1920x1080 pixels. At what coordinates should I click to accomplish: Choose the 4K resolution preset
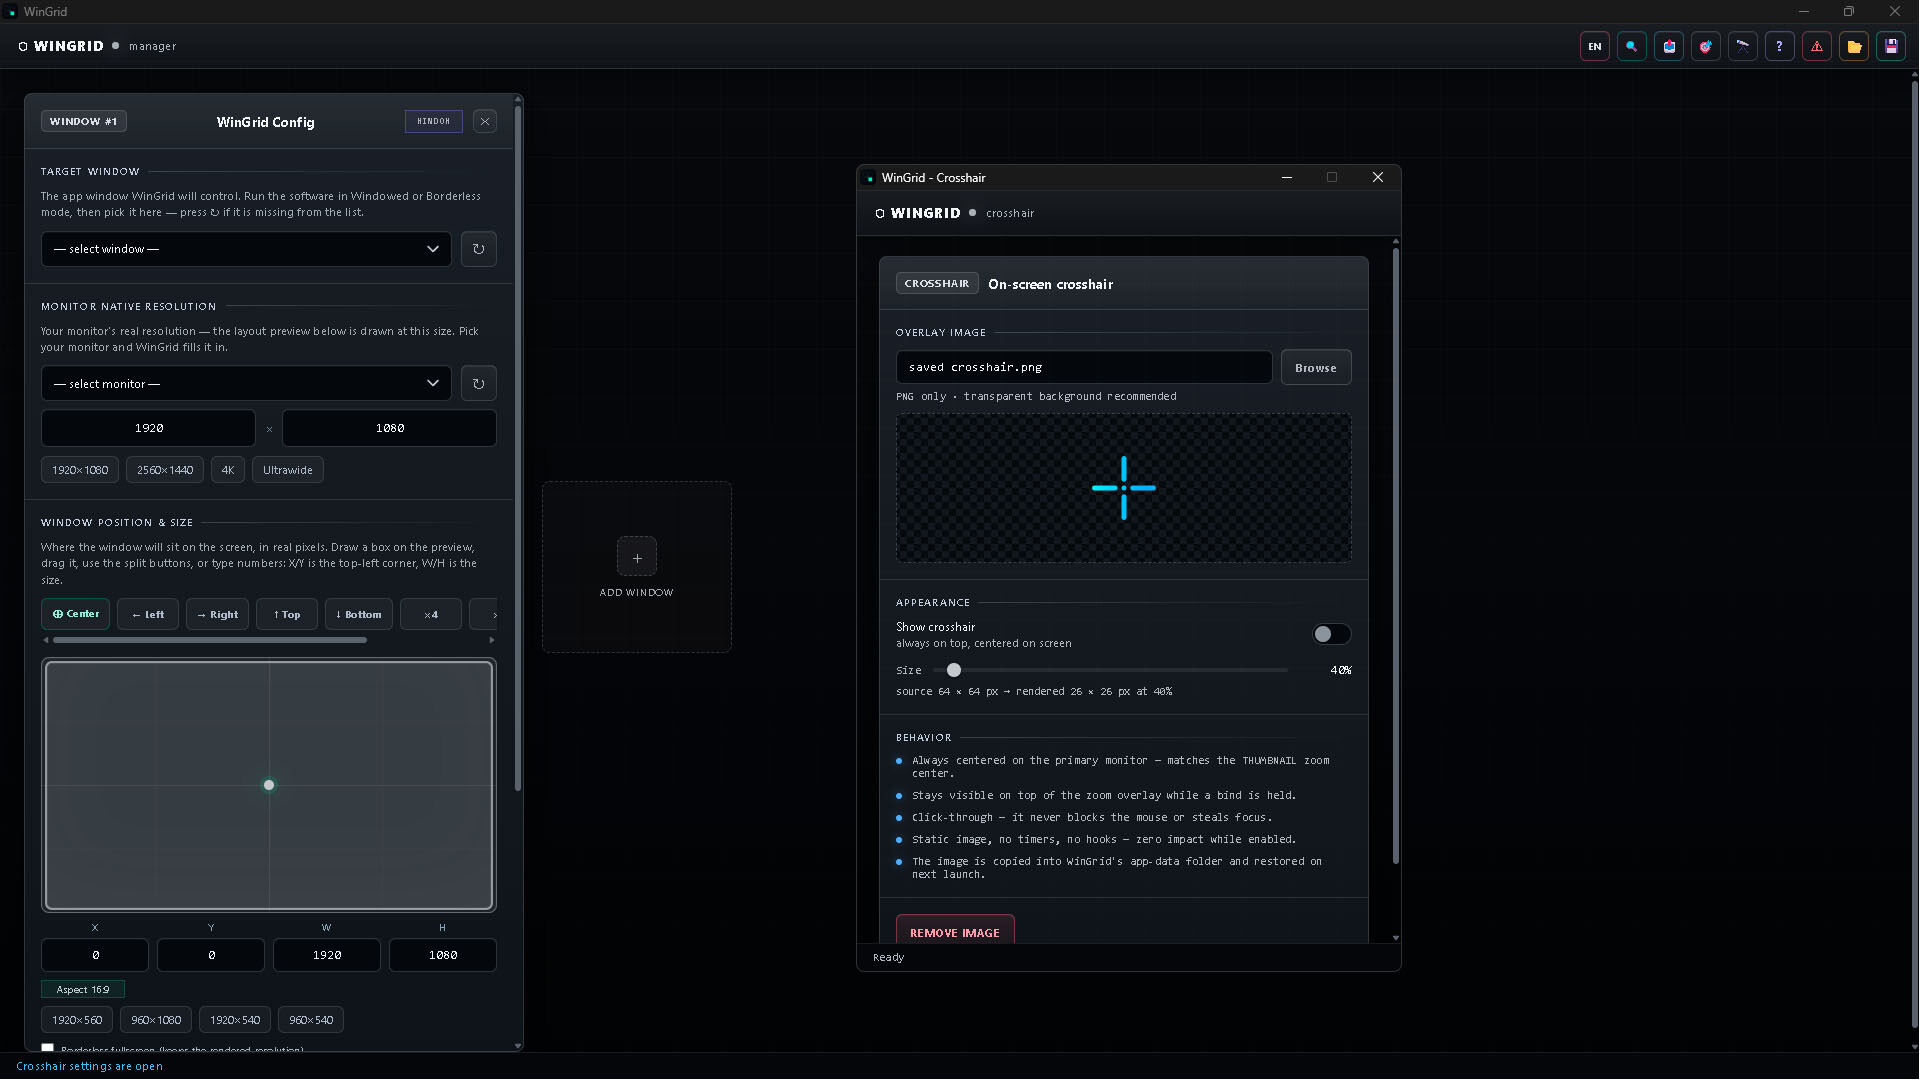coord(228,470)
